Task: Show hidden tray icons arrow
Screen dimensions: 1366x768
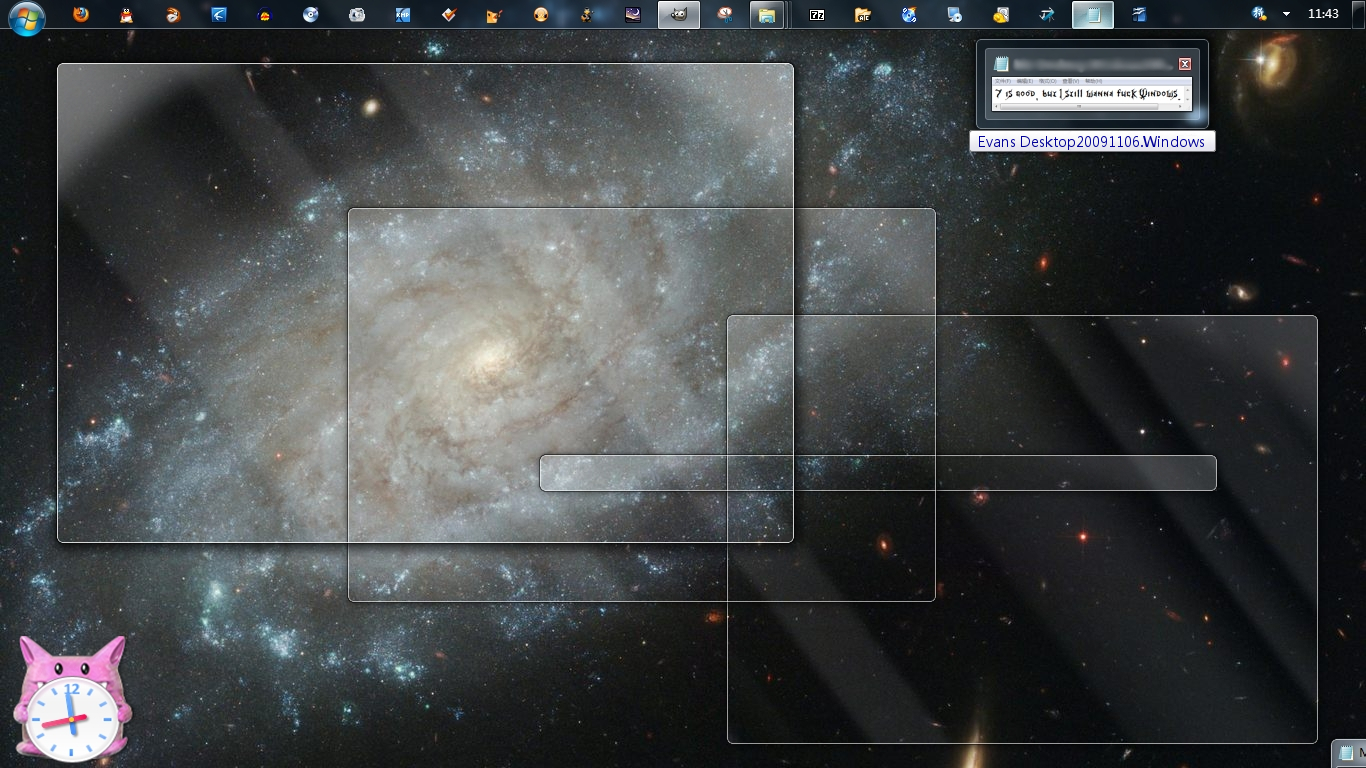Action: coord(1286,15)
